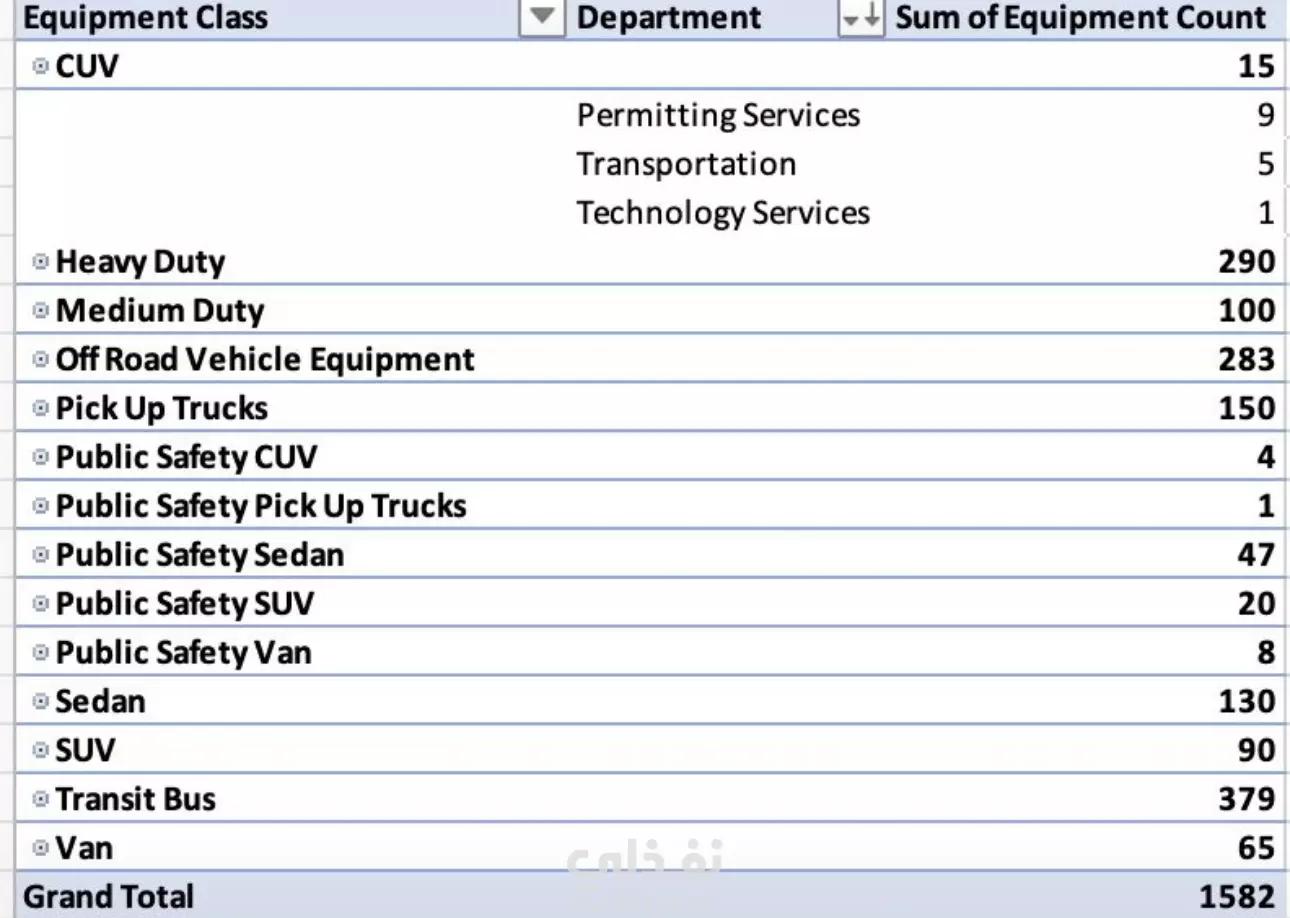Select the Transportation department cell
Image resolution: width=1290 pixels, height=918 pixels.
click(686, 164)
